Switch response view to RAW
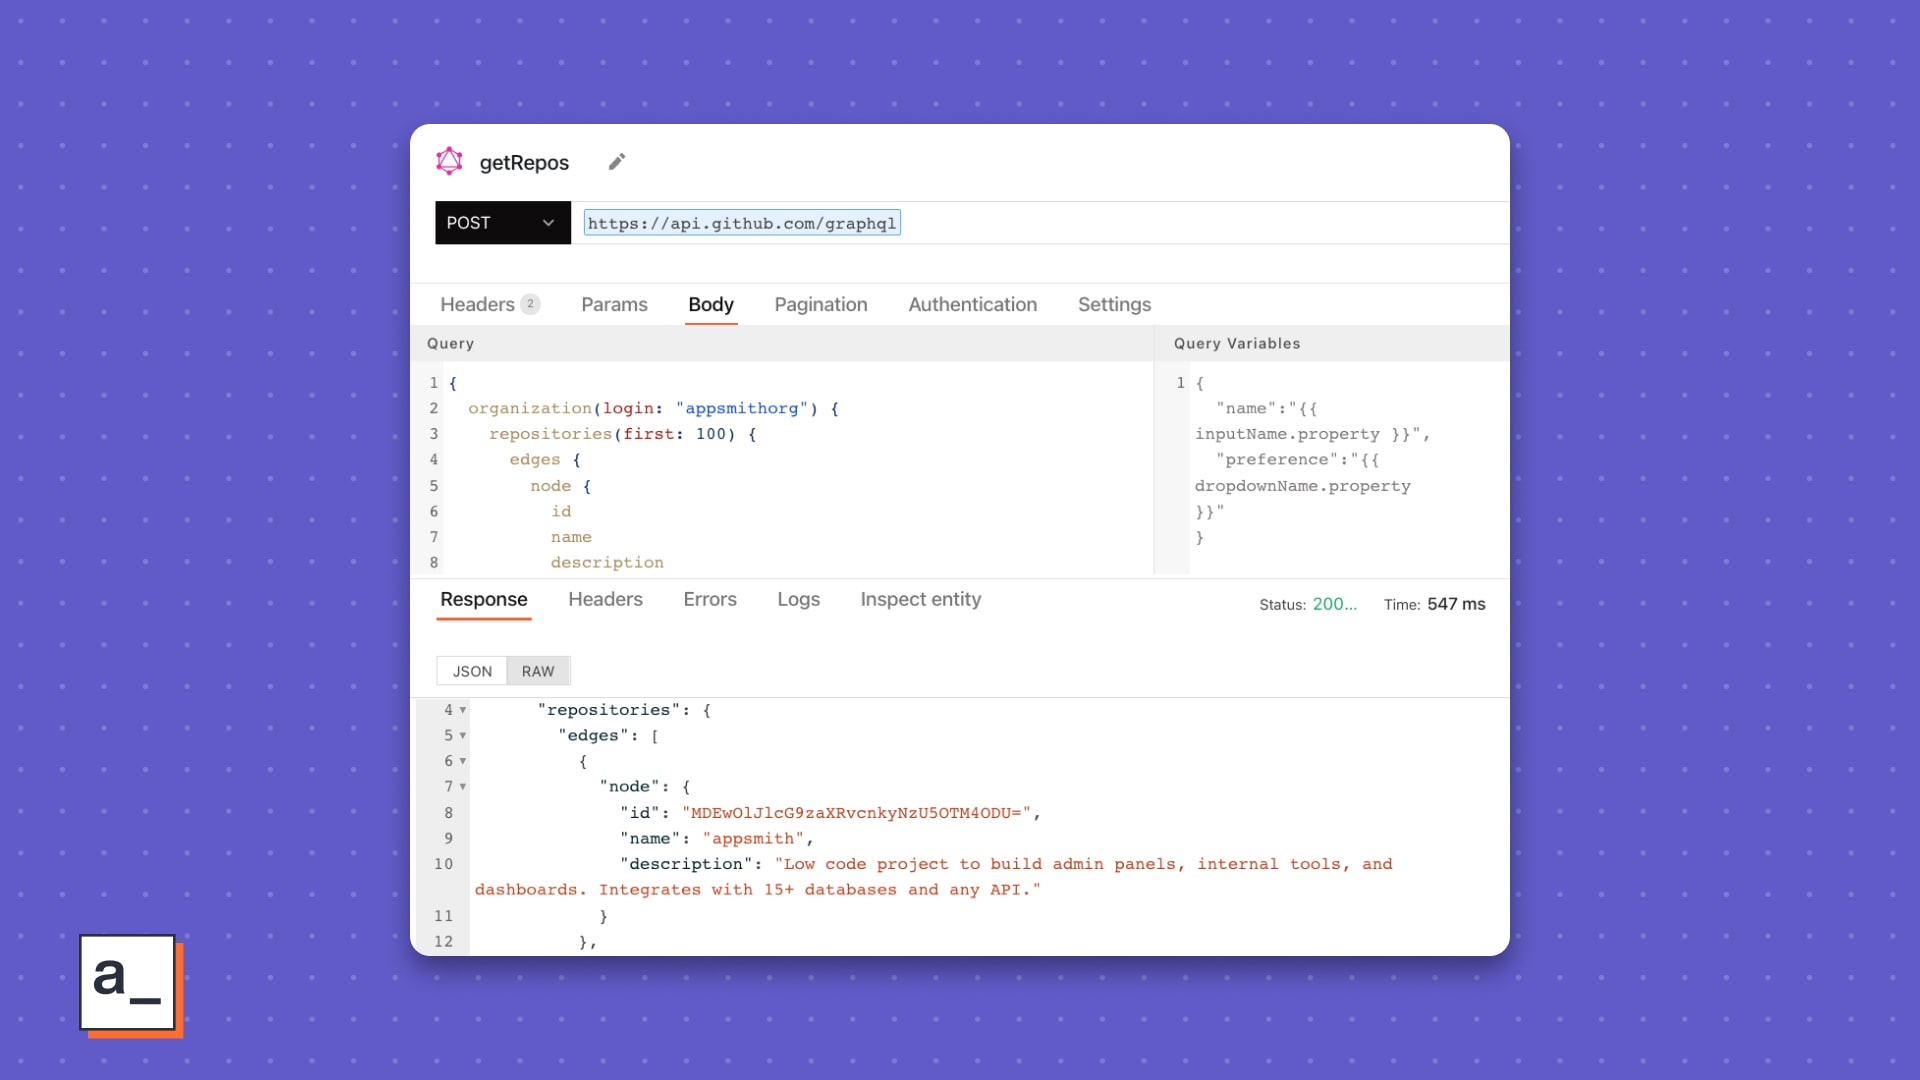The width and height of the screenshot is (1920, 1080). point(538,671)
